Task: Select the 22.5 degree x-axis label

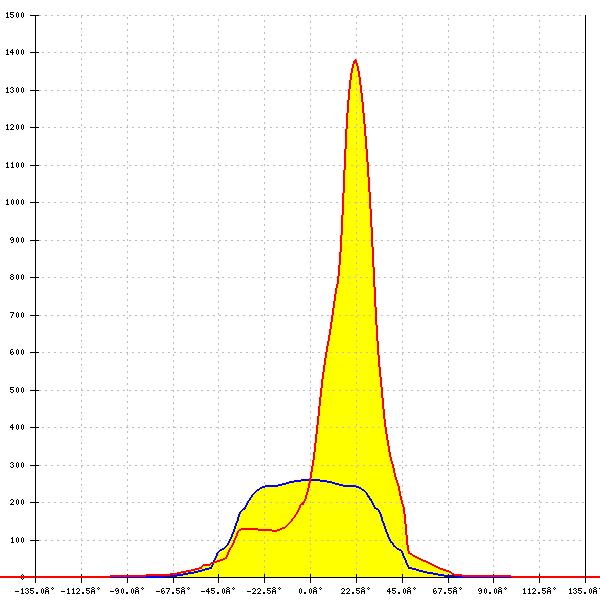Action: pos(356,591)
